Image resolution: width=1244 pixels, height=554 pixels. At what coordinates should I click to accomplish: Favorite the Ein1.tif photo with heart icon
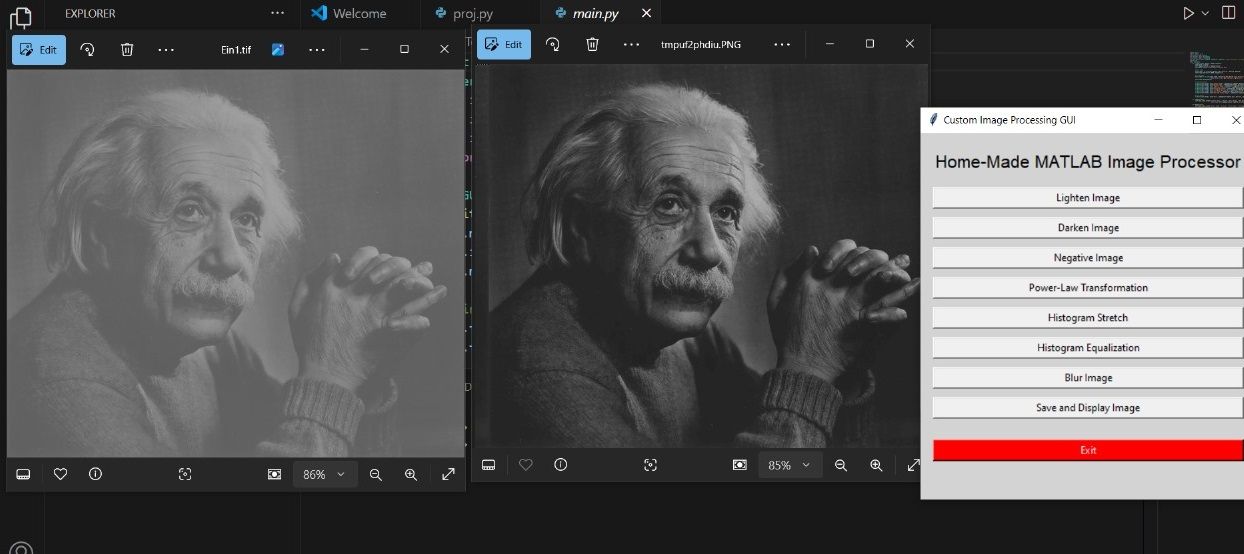pos(60,474)
